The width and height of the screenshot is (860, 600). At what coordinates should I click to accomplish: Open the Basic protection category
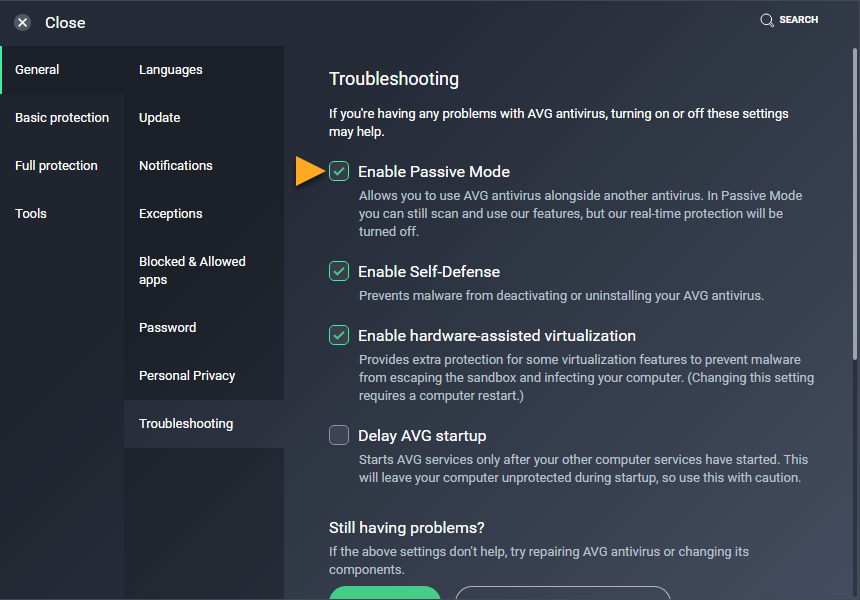coord(62,118)
